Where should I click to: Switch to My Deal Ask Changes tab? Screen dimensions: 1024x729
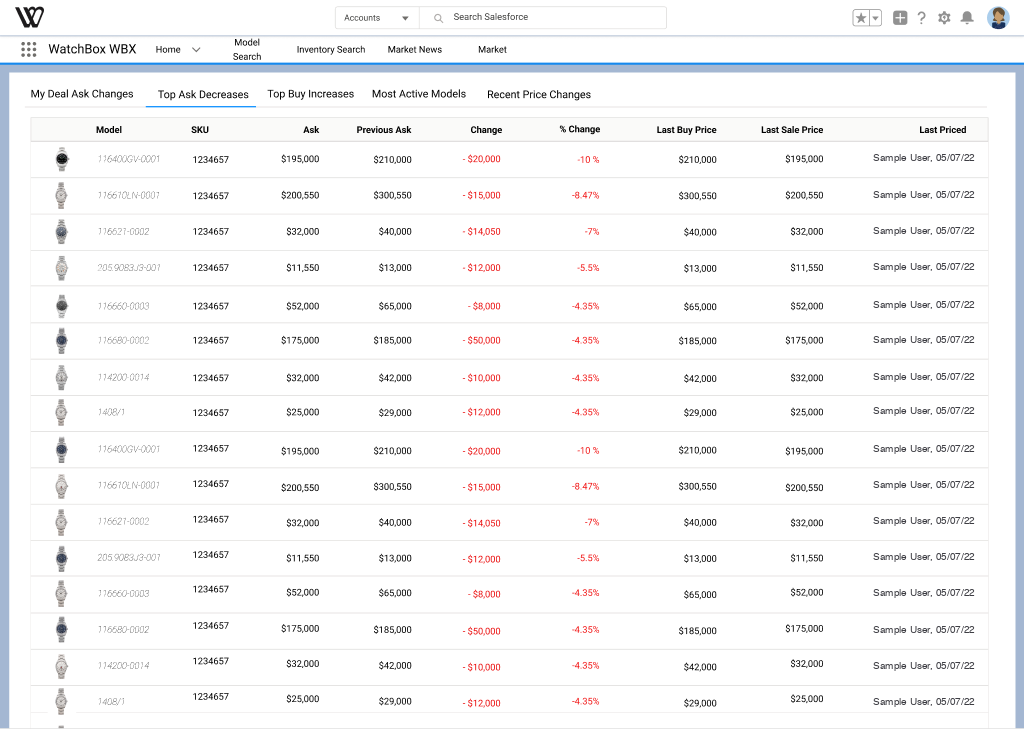click(82, 94)
